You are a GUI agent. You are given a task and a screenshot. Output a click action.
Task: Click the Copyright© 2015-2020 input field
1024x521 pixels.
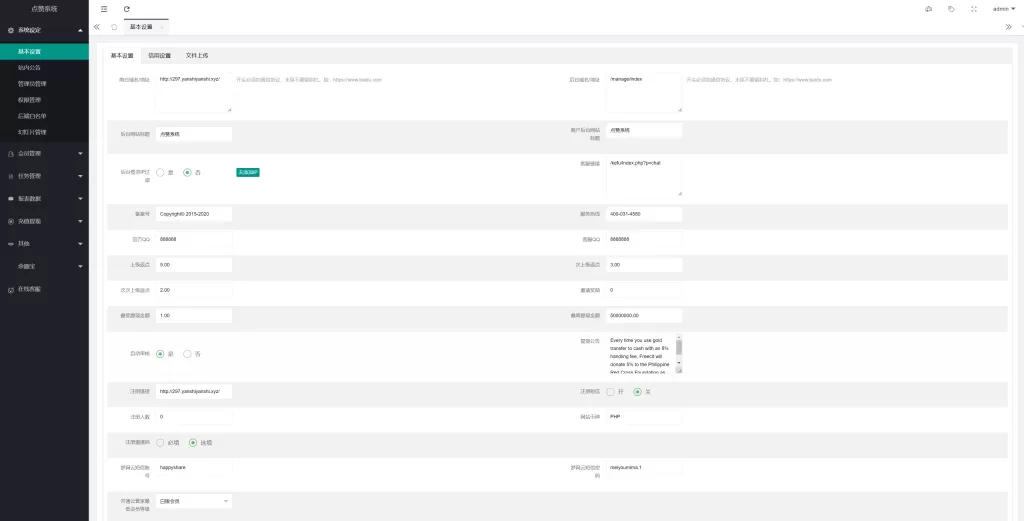point(194,214)
